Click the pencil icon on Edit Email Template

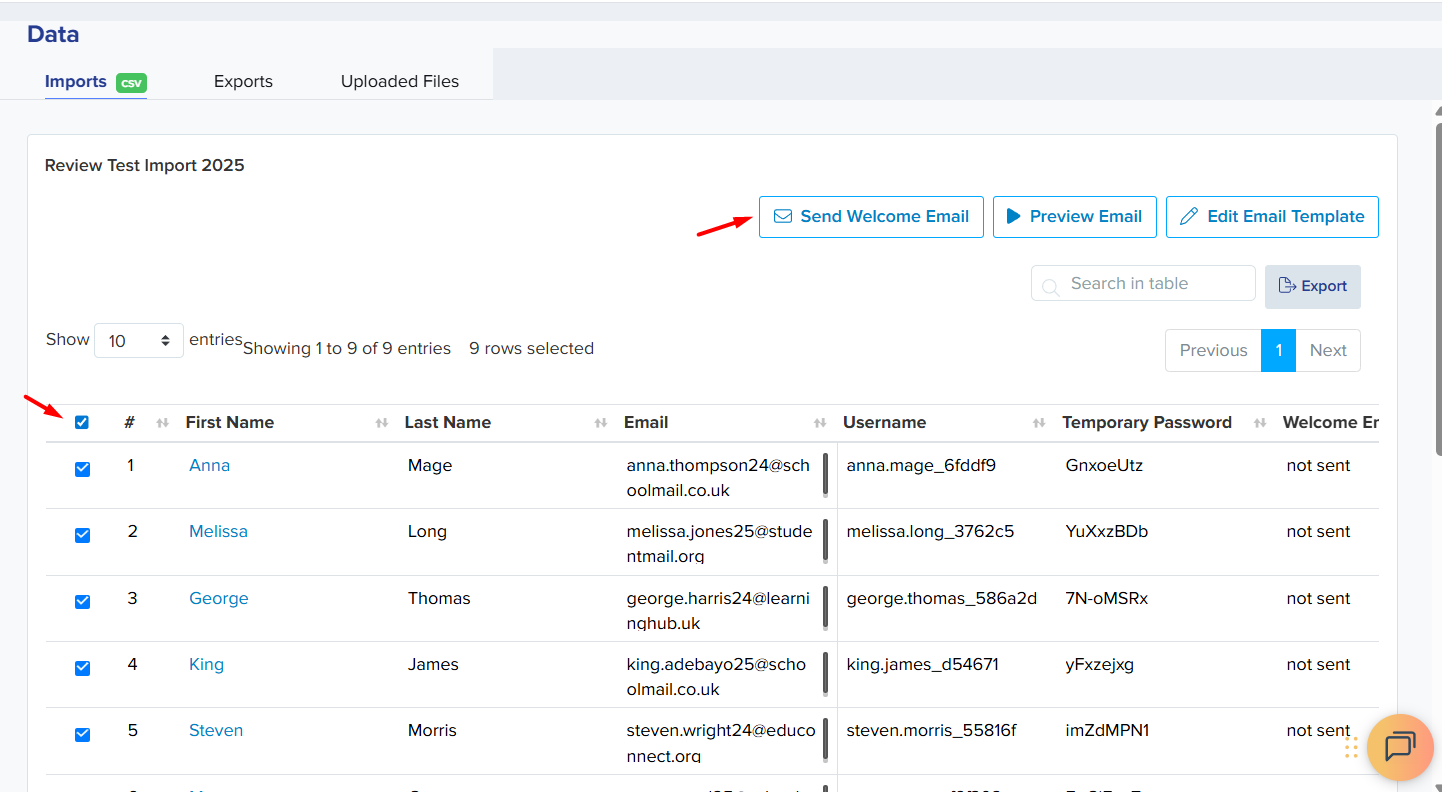1189,217
